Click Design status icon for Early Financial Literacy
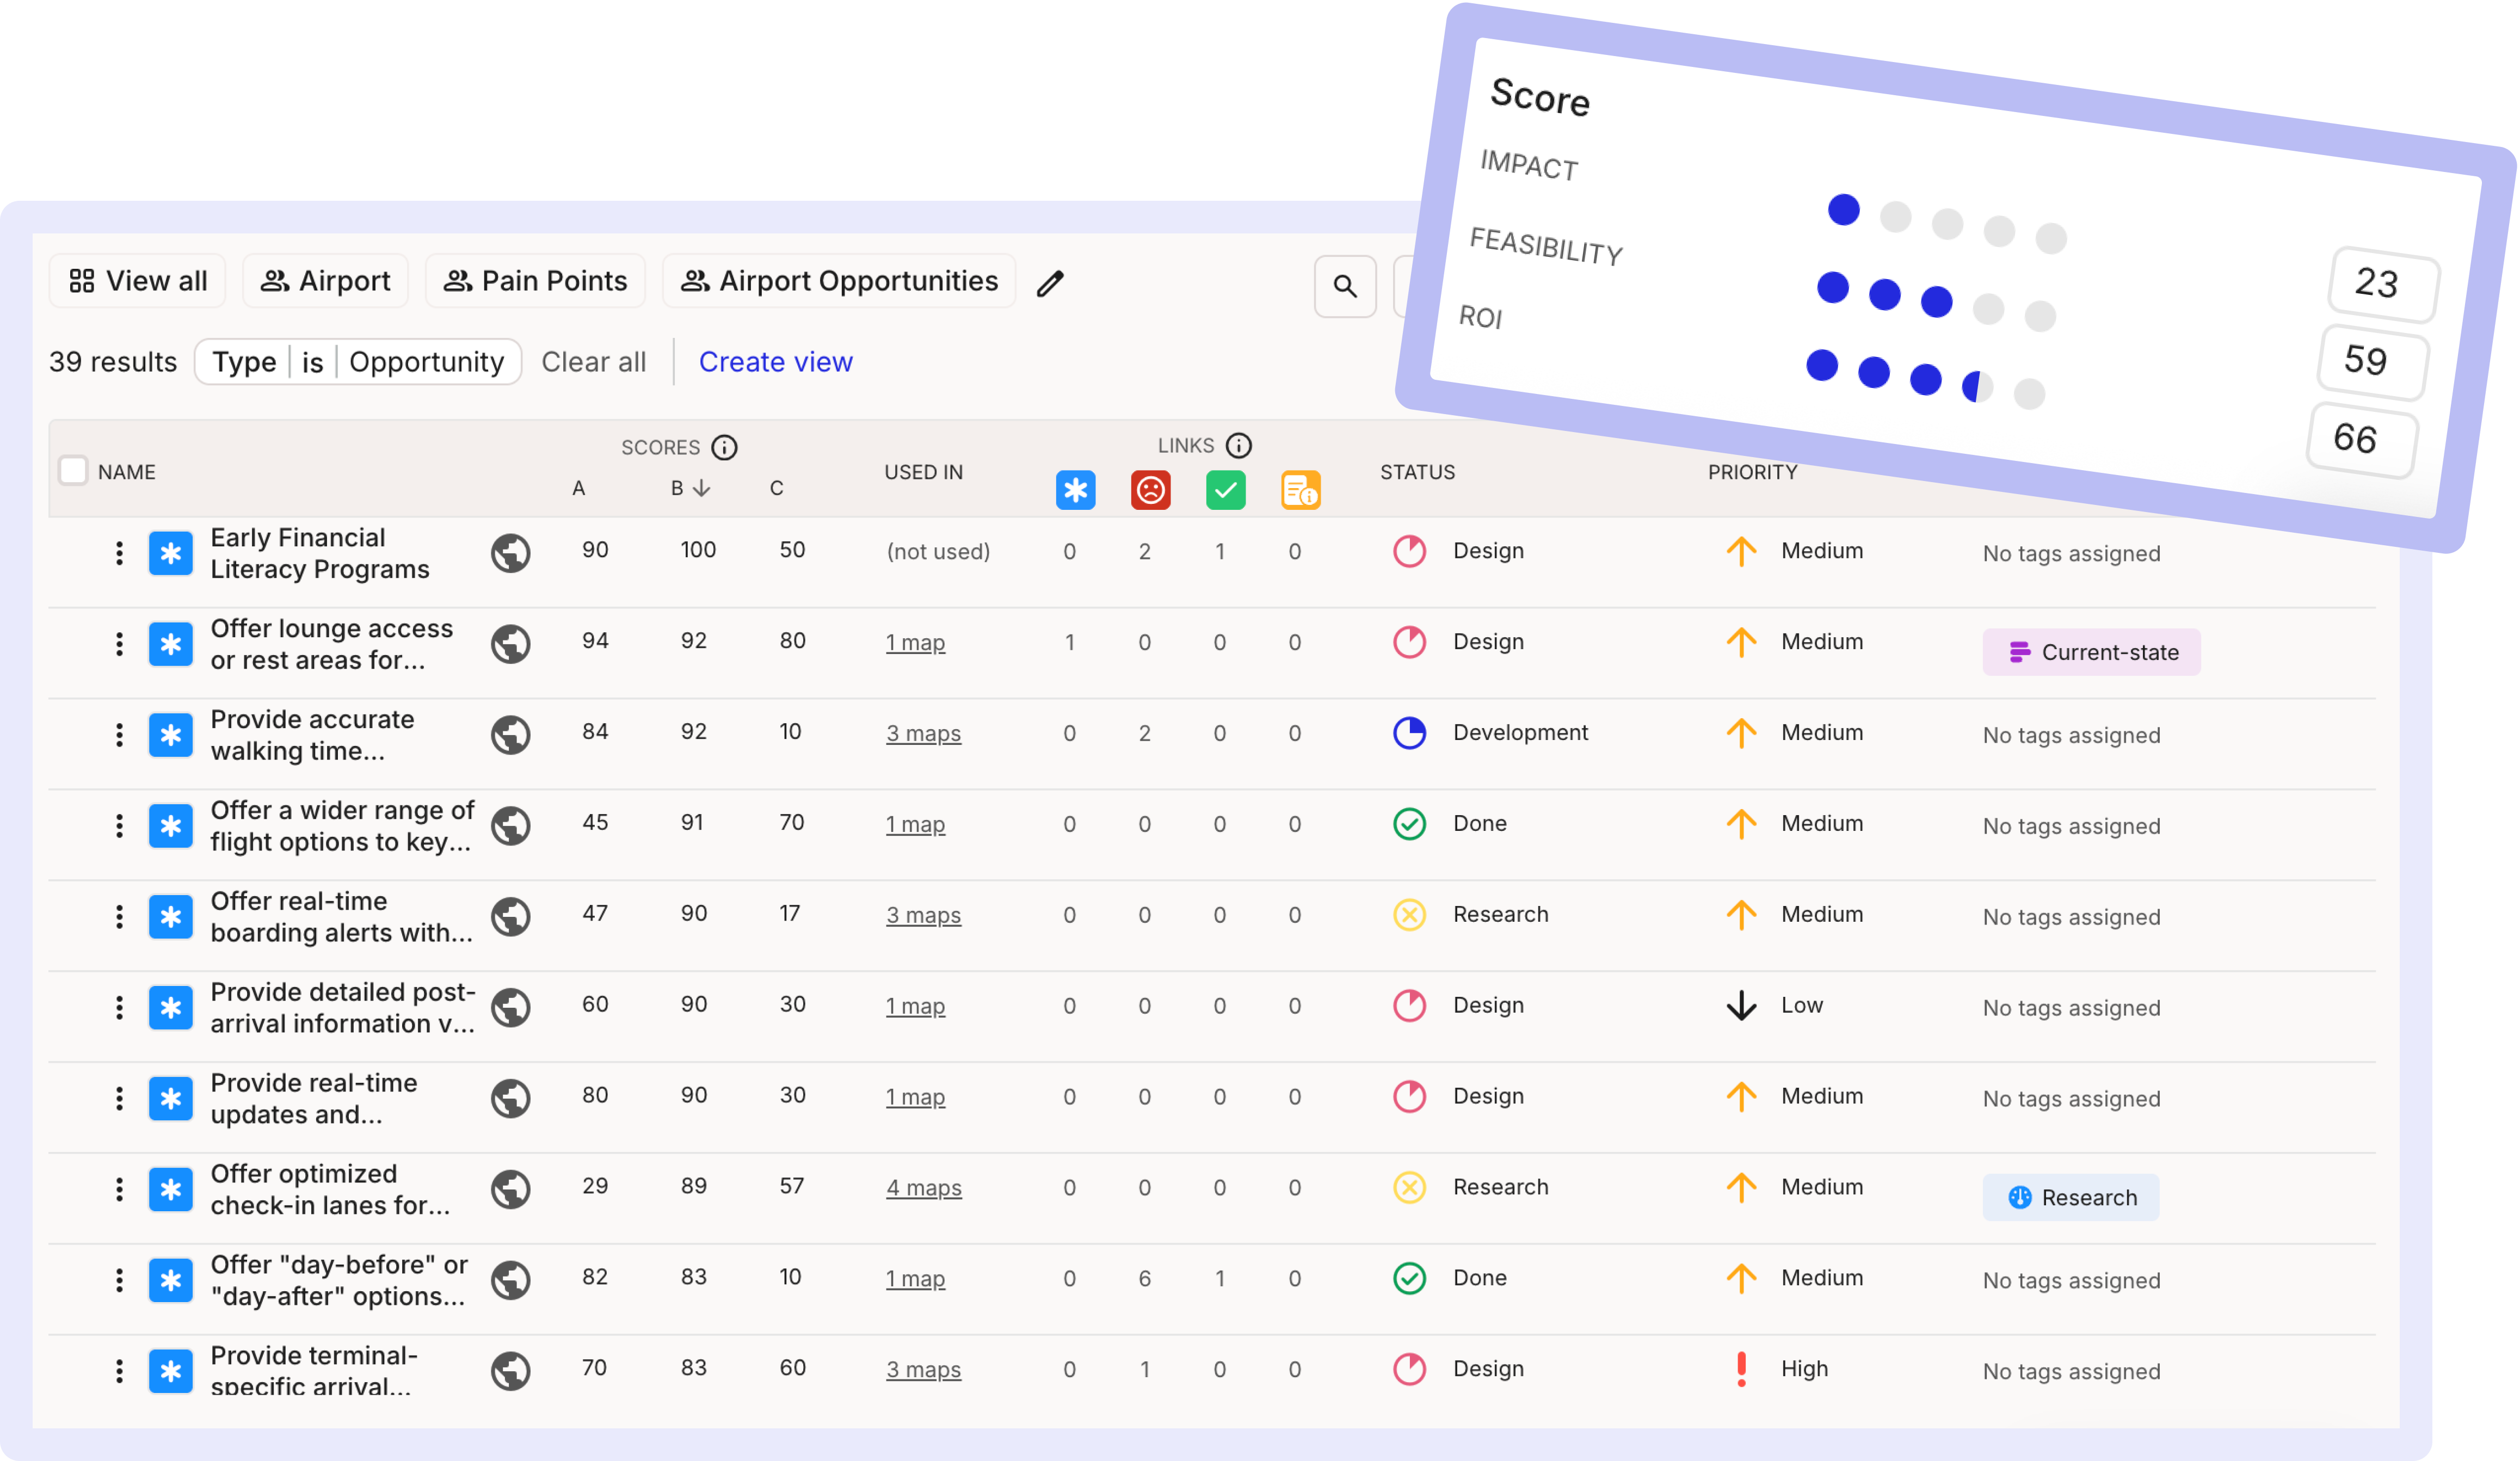Image resolution: width=2520 pixels, height=1461 pixels. 1409,551
